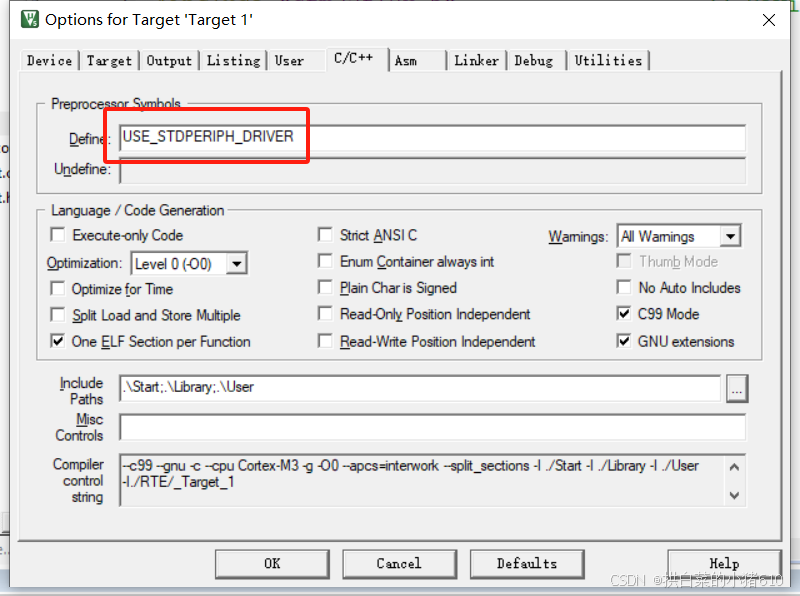Toggle Optimize for Time option
The width and height of the screenshot is (800, 596).
pos(57,288)
